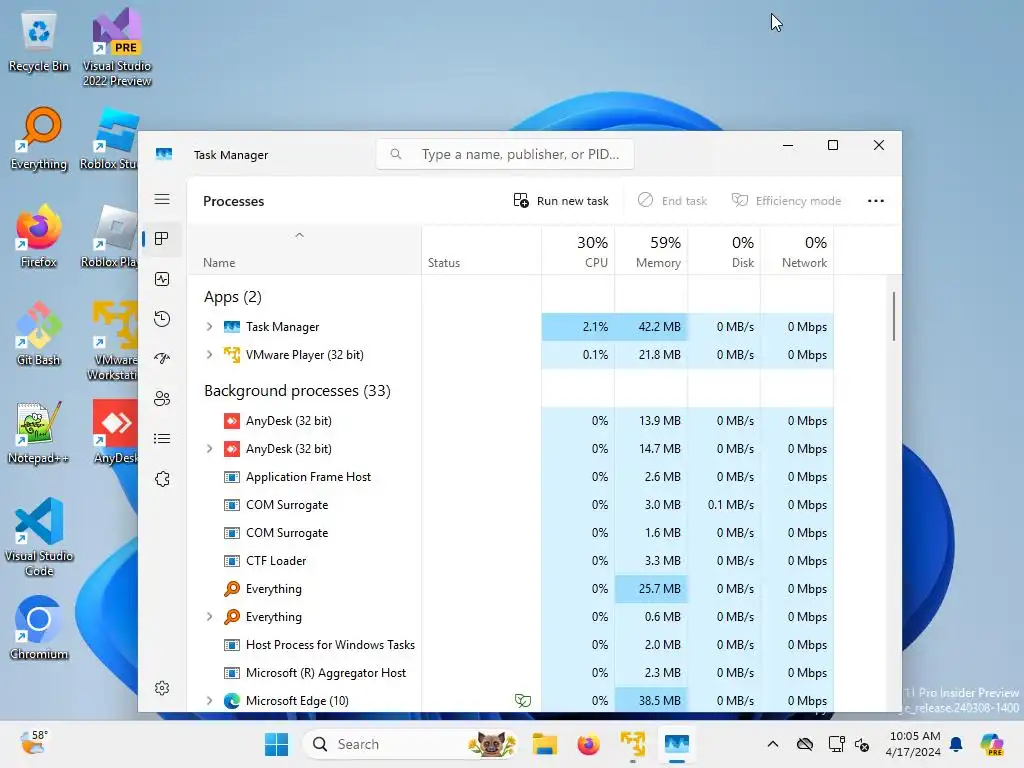Maximize the Task Manager window
This screenshot has width=1024, height=768.
click(833, 145)
